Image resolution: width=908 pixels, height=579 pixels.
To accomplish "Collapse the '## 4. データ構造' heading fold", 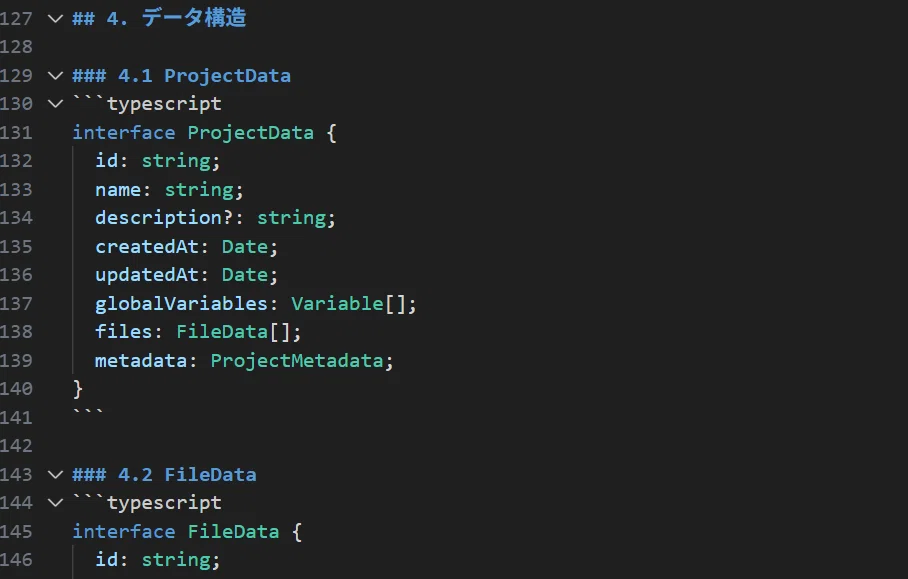I will click(55, 19).
